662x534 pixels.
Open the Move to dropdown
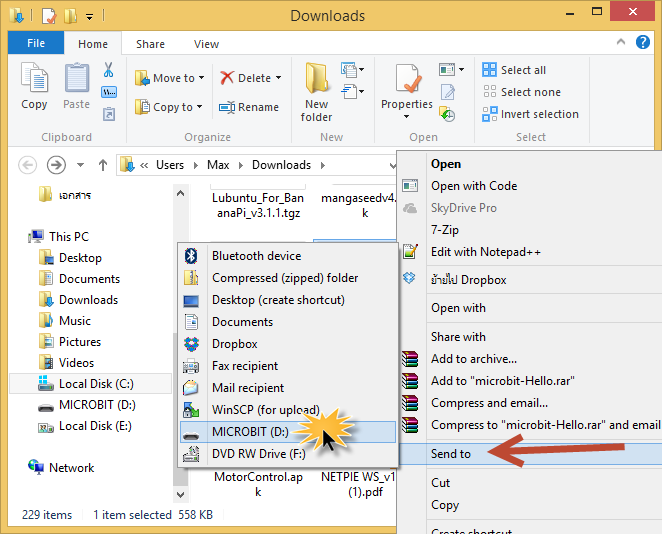[x=170, y=78]
